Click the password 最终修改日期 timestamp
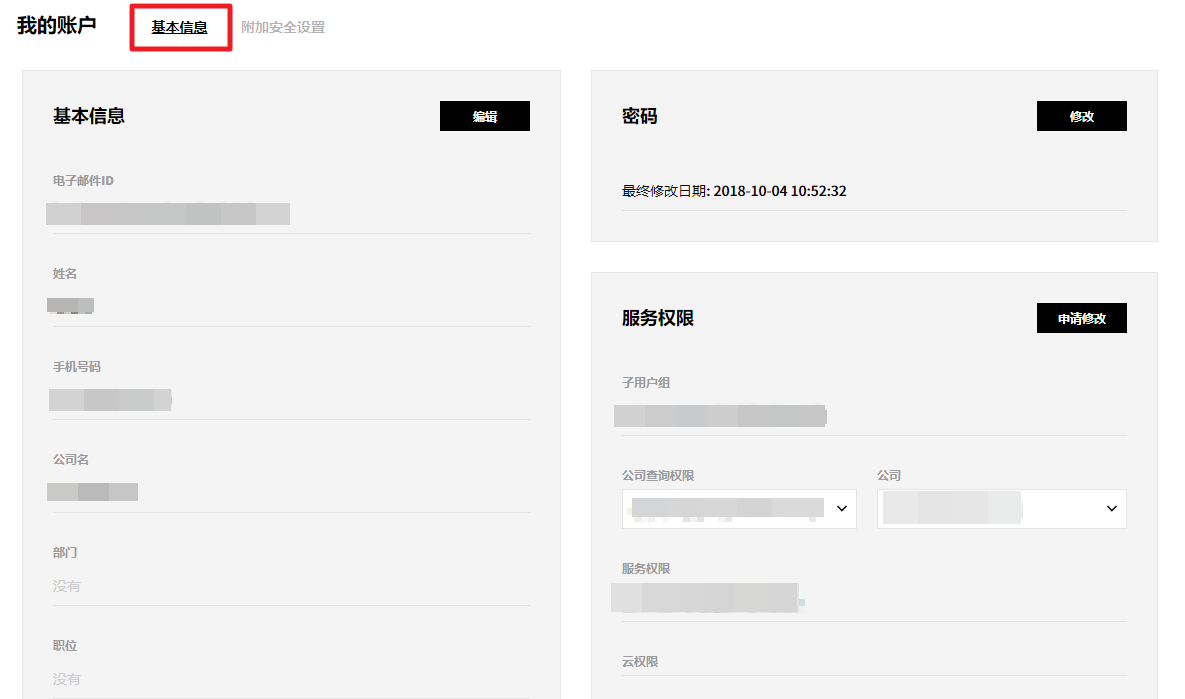Viewport: 1185px width, 699px height. tap(780, 191)
